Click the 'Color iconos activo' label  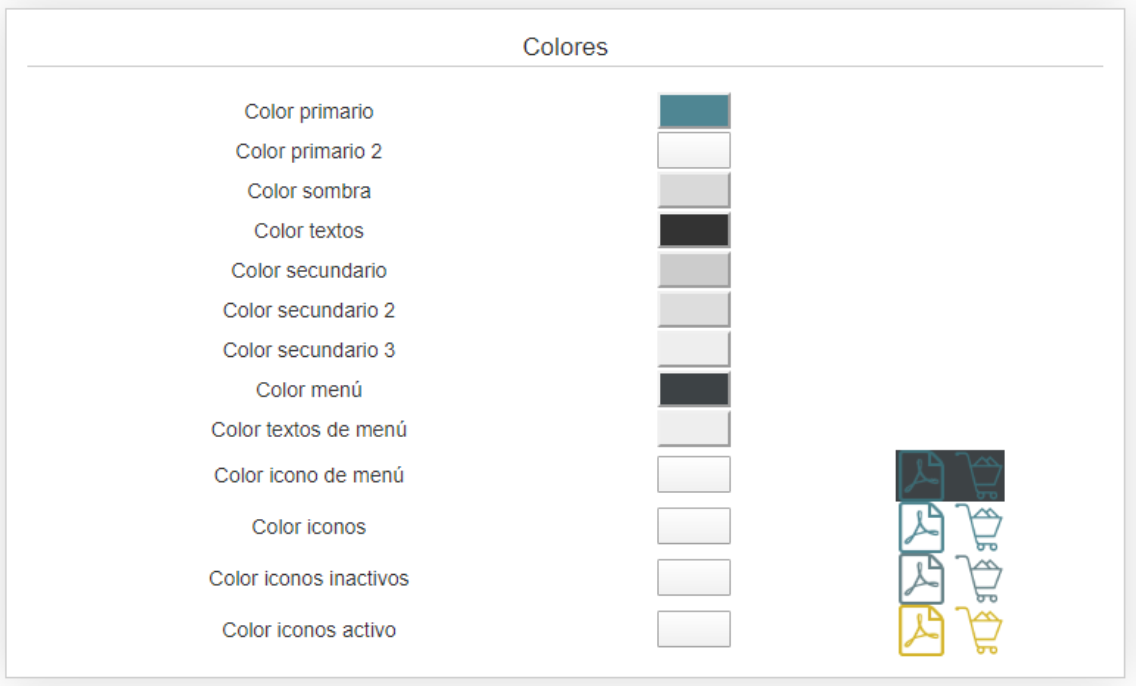(x=309, y=630)
